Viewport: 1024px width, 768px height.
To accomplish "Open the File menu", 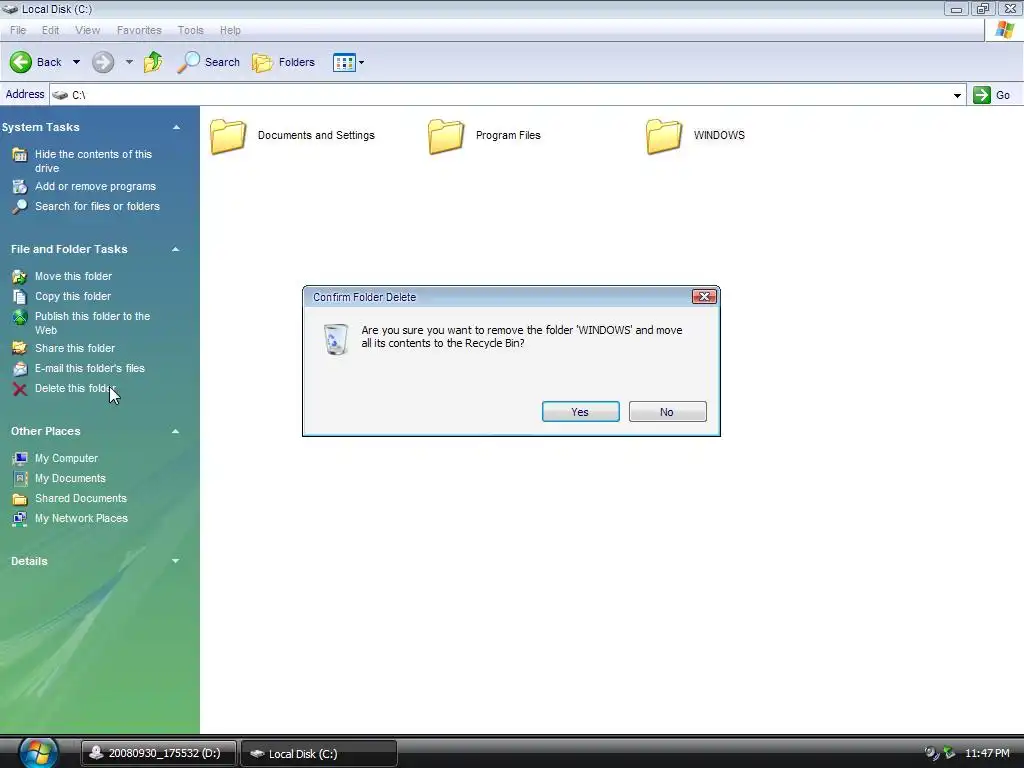I will tap(18, 30).
